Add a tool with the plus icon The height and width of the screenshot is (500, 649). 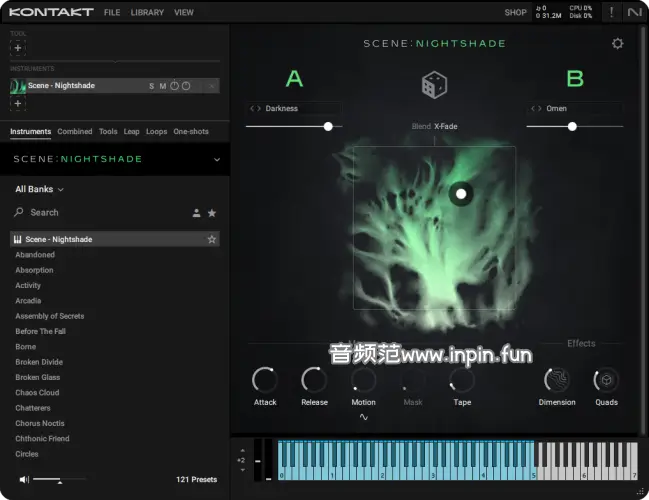click(x=18, y=48)
